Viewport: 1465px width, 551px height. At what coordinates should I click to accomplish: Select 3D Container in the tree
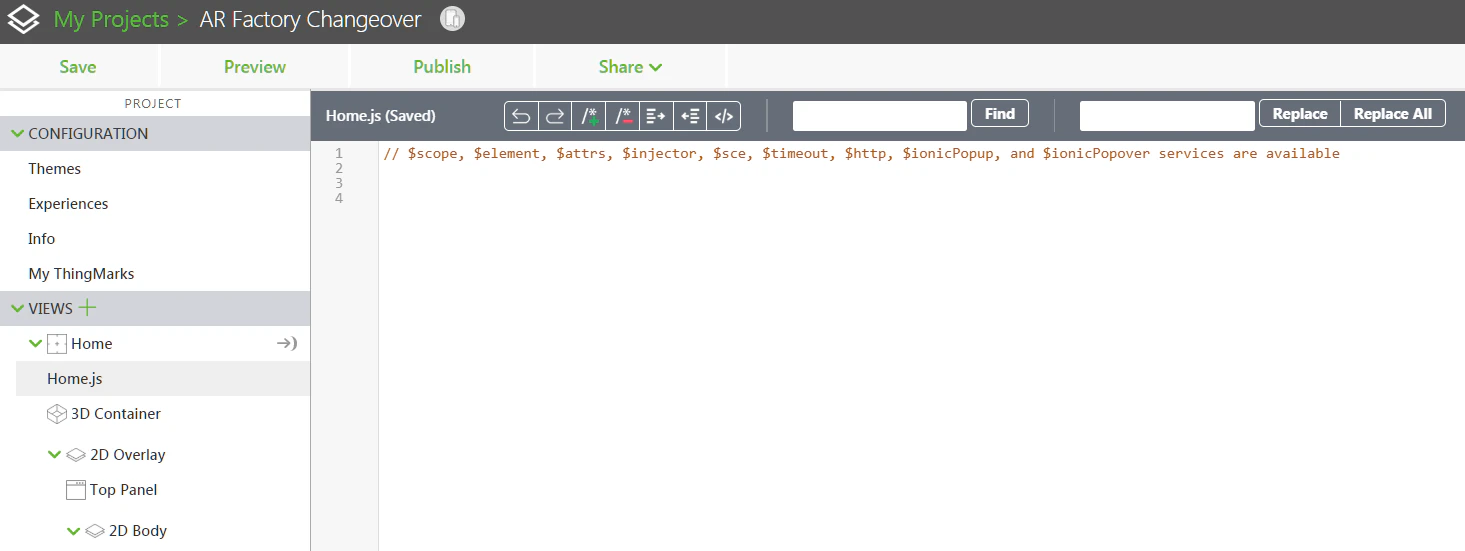click(x=116, y=414)
